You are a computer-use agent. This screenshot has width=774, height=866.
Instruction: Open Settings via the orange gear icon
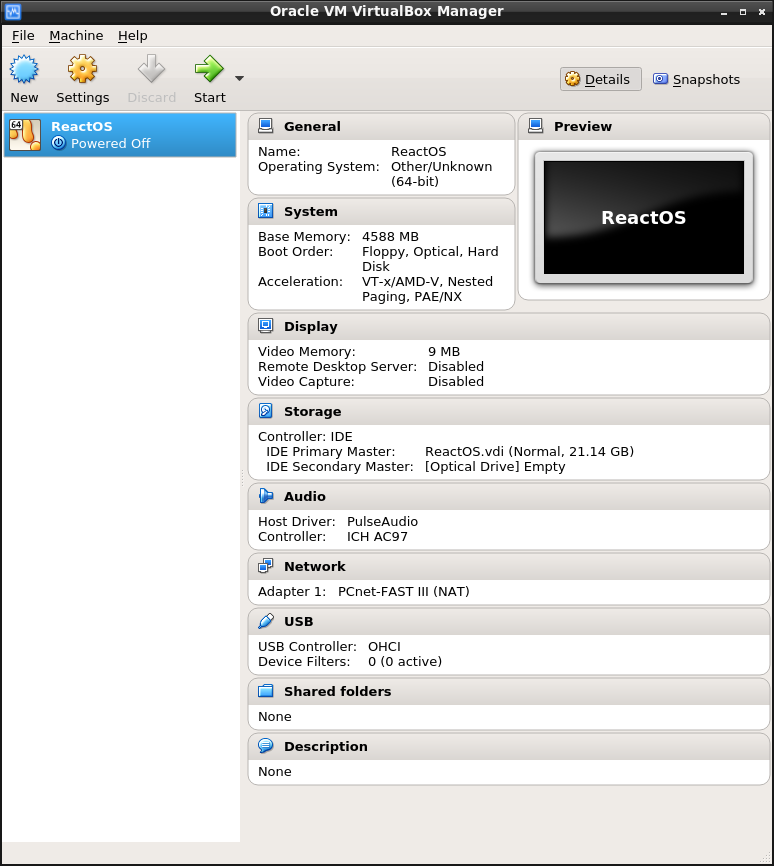pyautogui.click(x=82, y=69)
